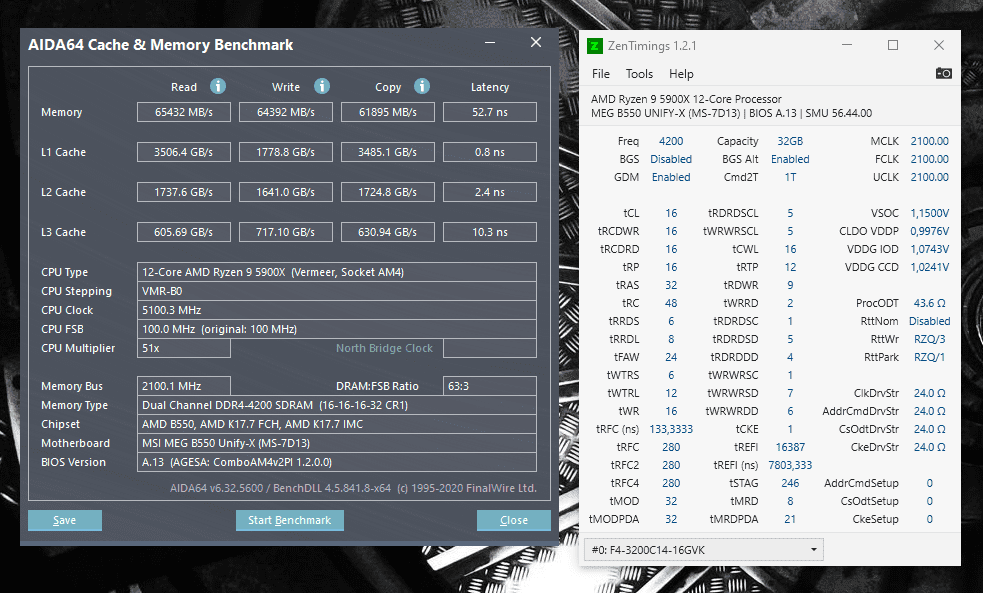Click the BGS Alt Enabled value

pyautogui.click(x=790, y=159)
